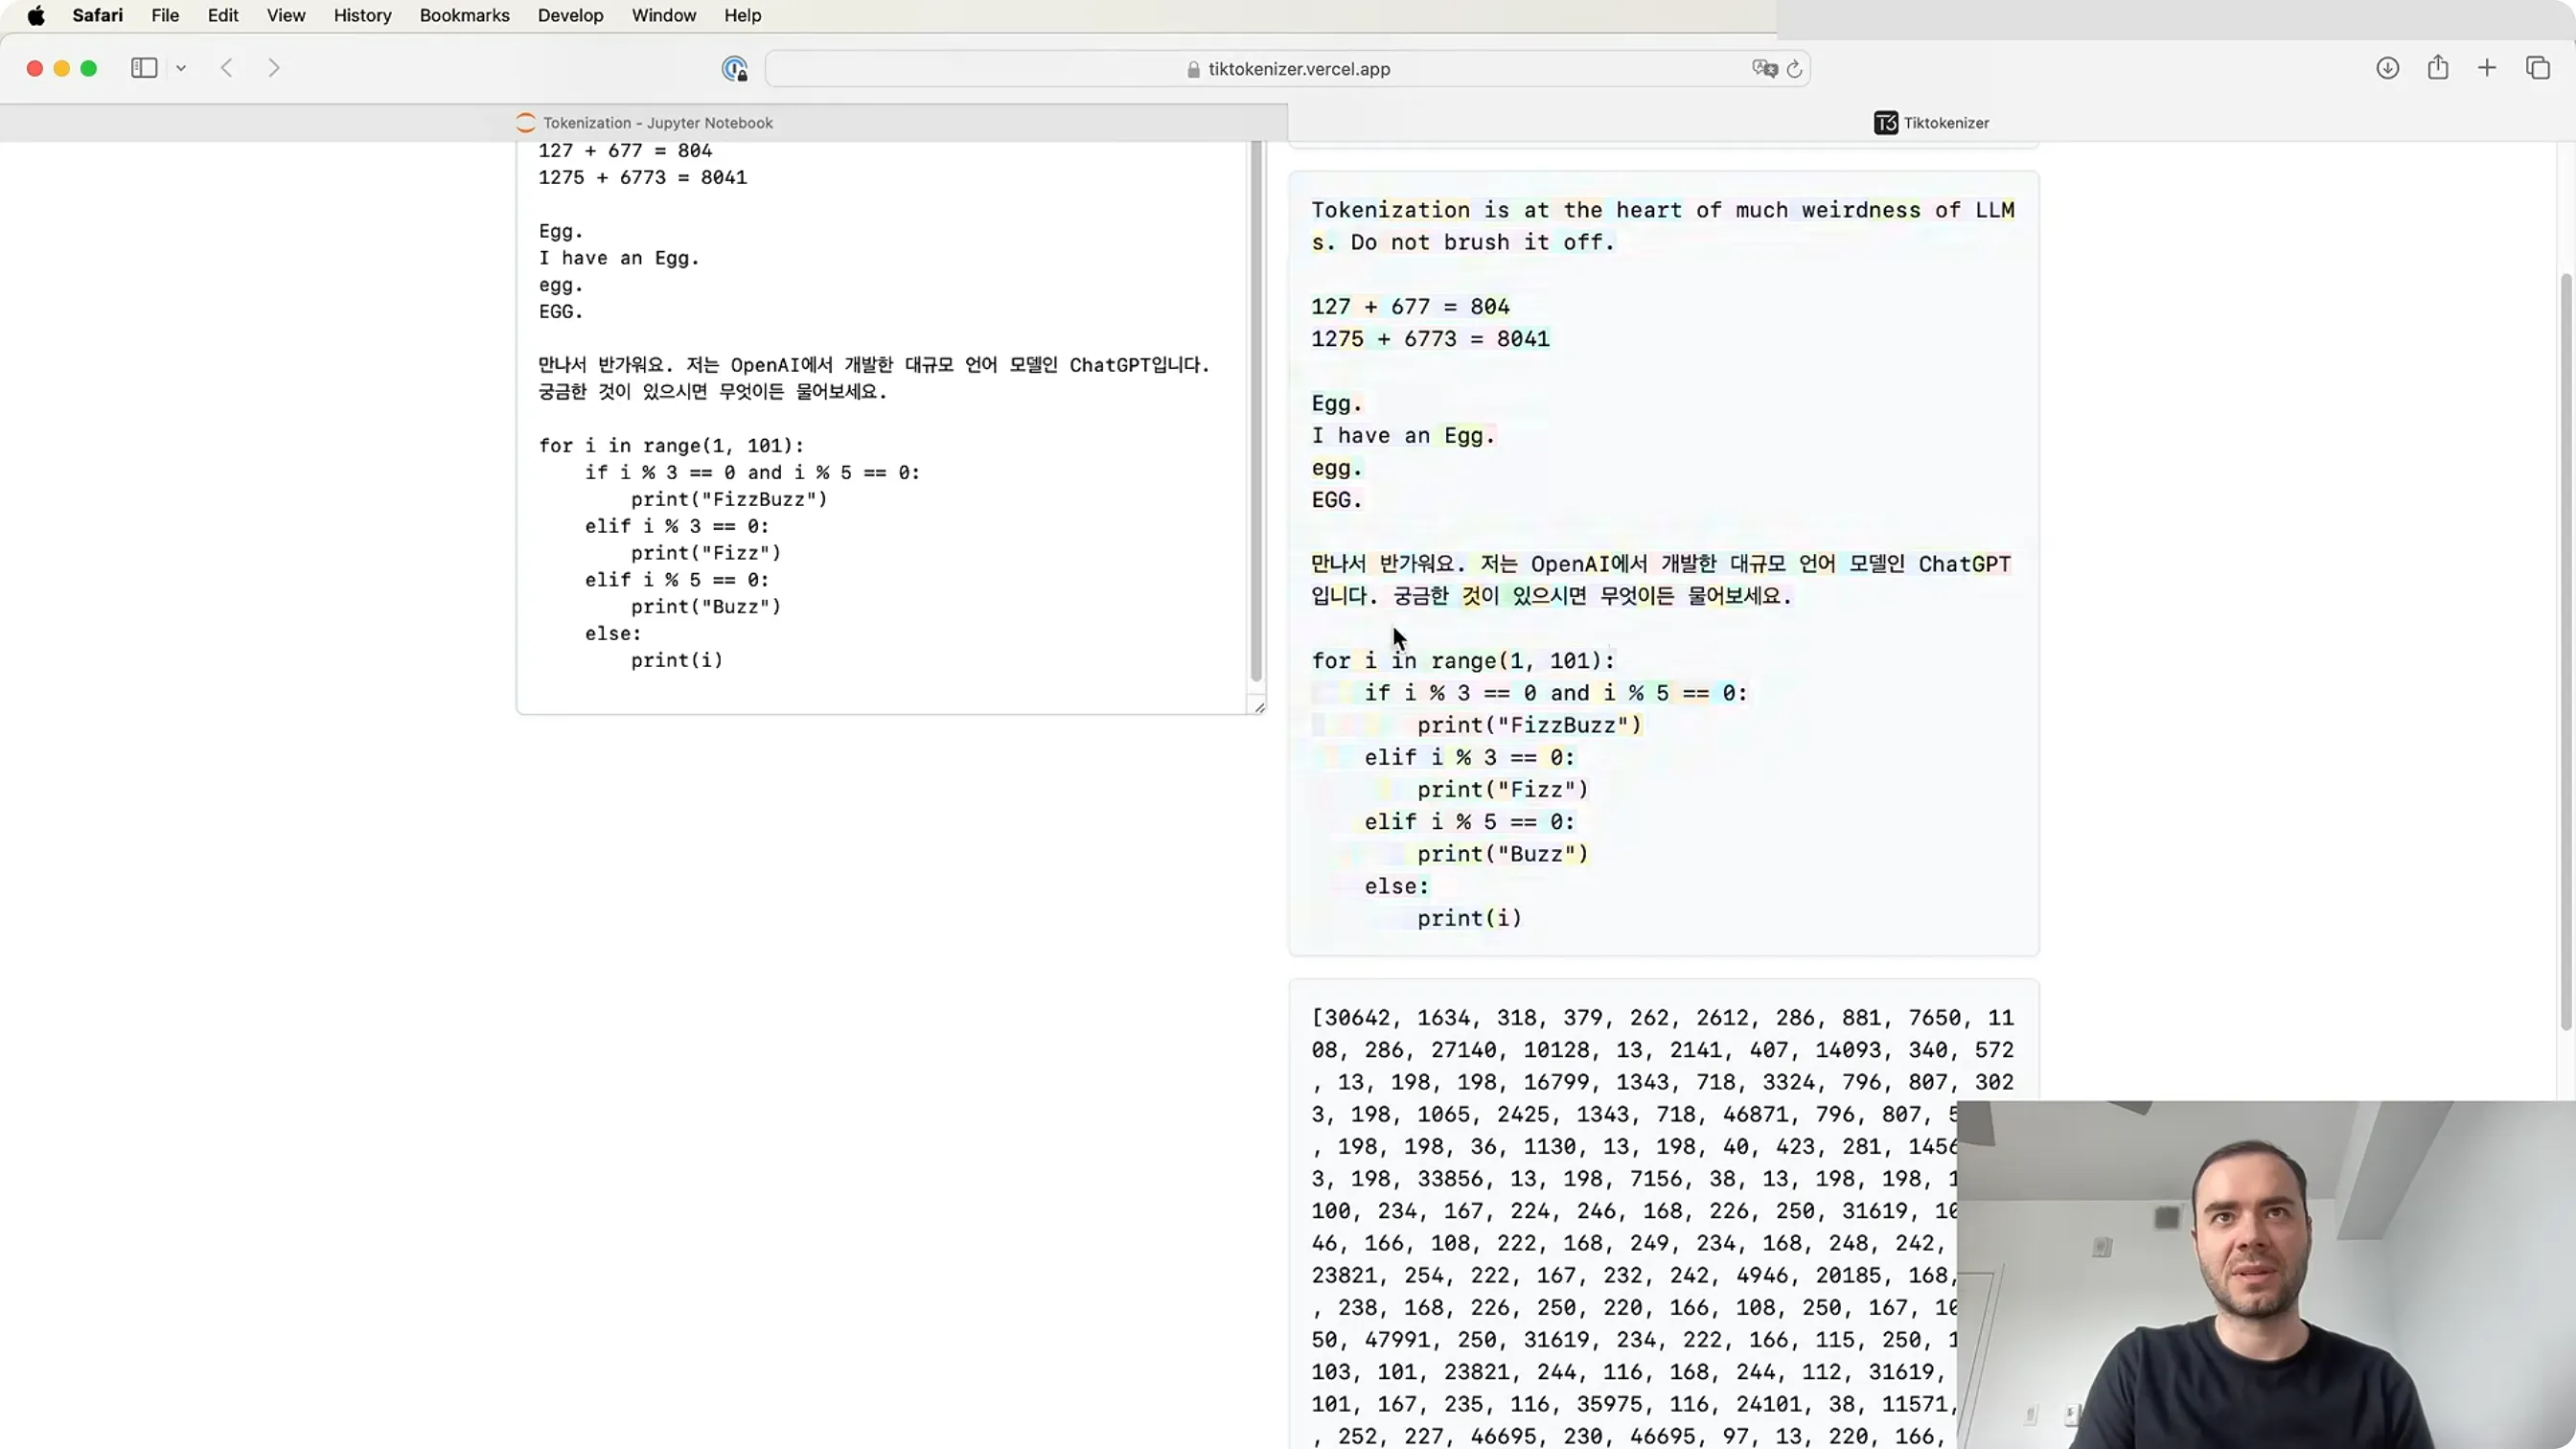This screenshot has width=2576, height=1449.
Task: Open the Apple menu
Action: point(36,15)
